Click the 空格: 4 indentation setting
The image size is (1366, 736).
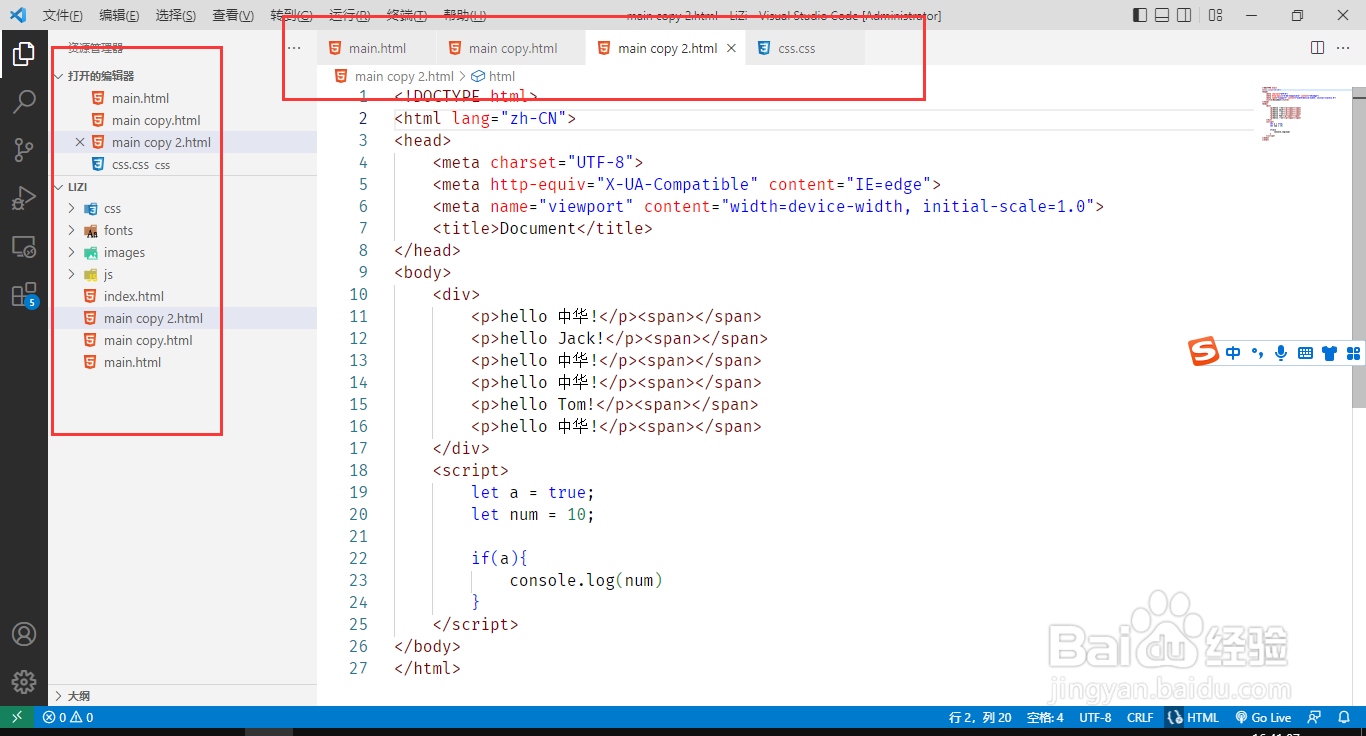click(x=1046, y=717)
